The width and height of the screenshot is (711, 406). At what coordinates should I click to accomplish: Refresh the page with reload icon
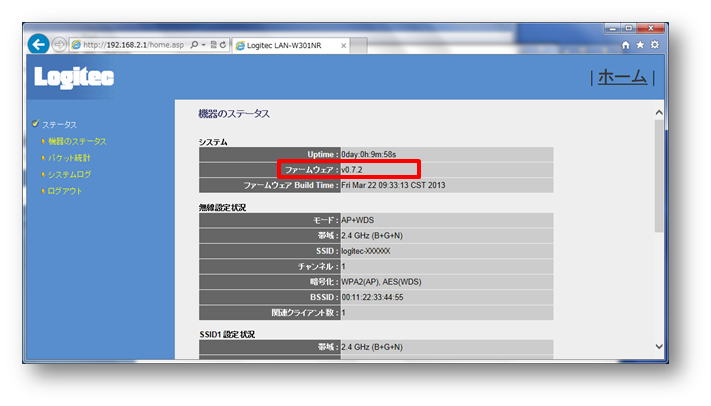(x=223, y=44)
